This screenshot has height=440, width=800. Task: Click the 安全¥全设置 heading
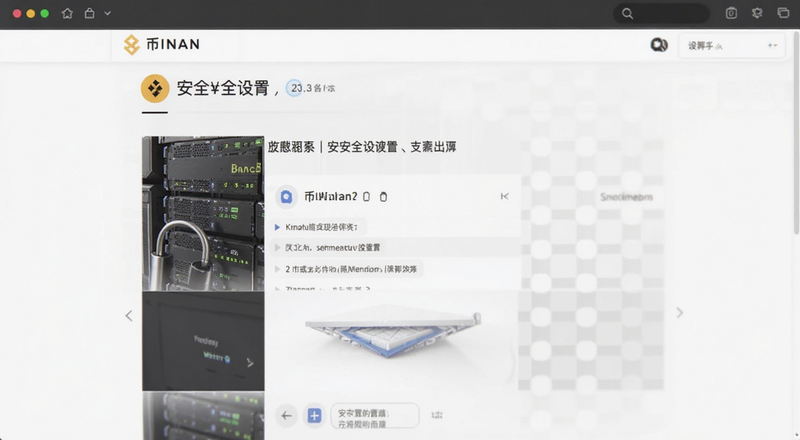tap(223, 88)
